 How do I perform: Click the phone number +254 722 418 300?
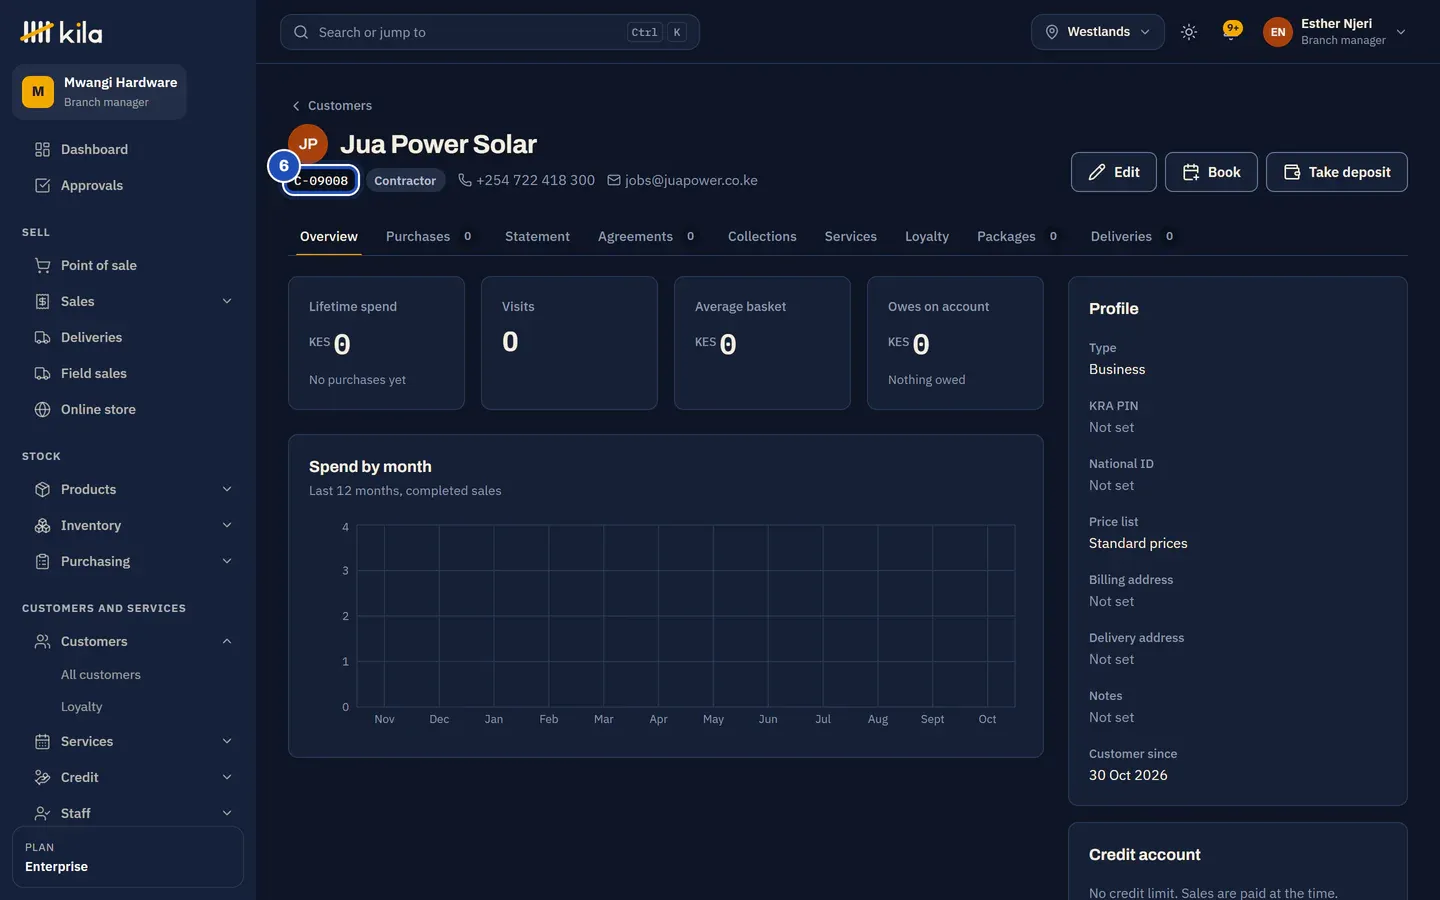coord(536,180)
